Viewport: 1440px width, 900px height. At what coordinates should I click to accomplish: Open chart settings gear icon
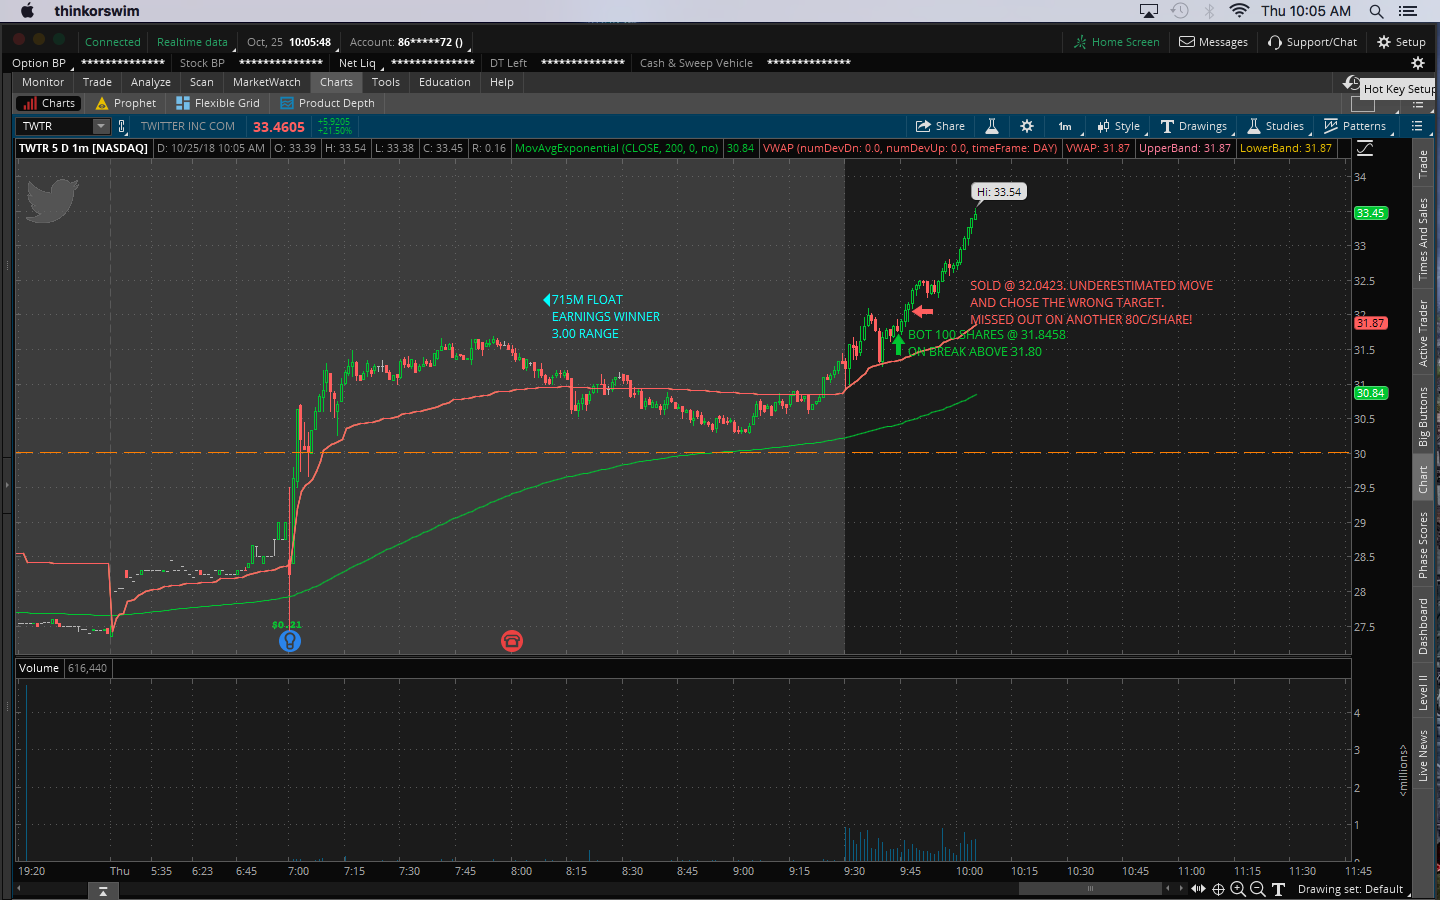pos(1027,126)
